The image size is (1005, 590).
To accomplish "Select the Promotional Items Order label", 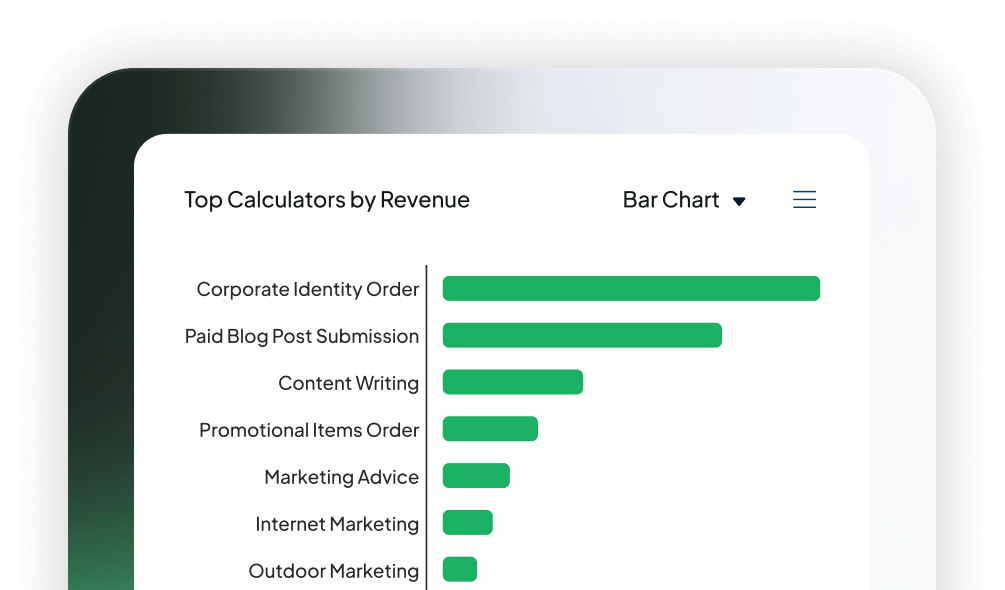I will (x=309, y=430).
